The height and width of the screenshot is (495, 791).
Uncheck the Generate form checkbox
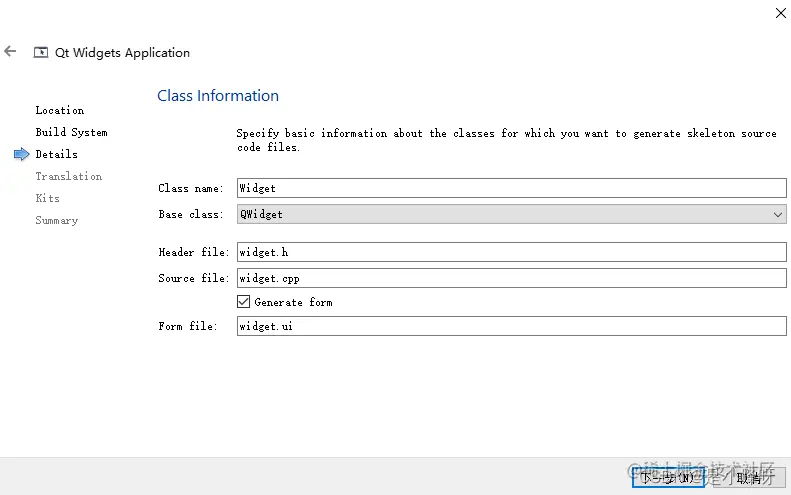pos(243,302)
